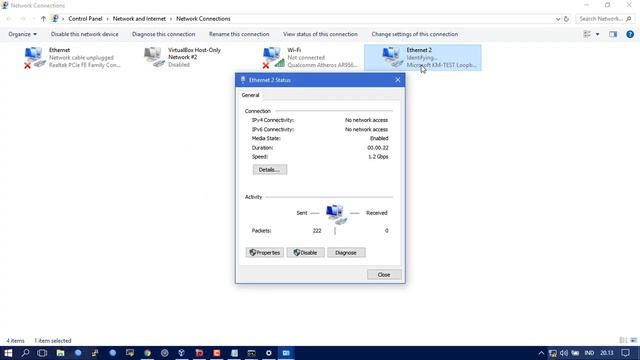The width and height of the screenshot is (640, 360).
Task: Navigate to Control Panel breadcrumb
Action: [85, 19]
